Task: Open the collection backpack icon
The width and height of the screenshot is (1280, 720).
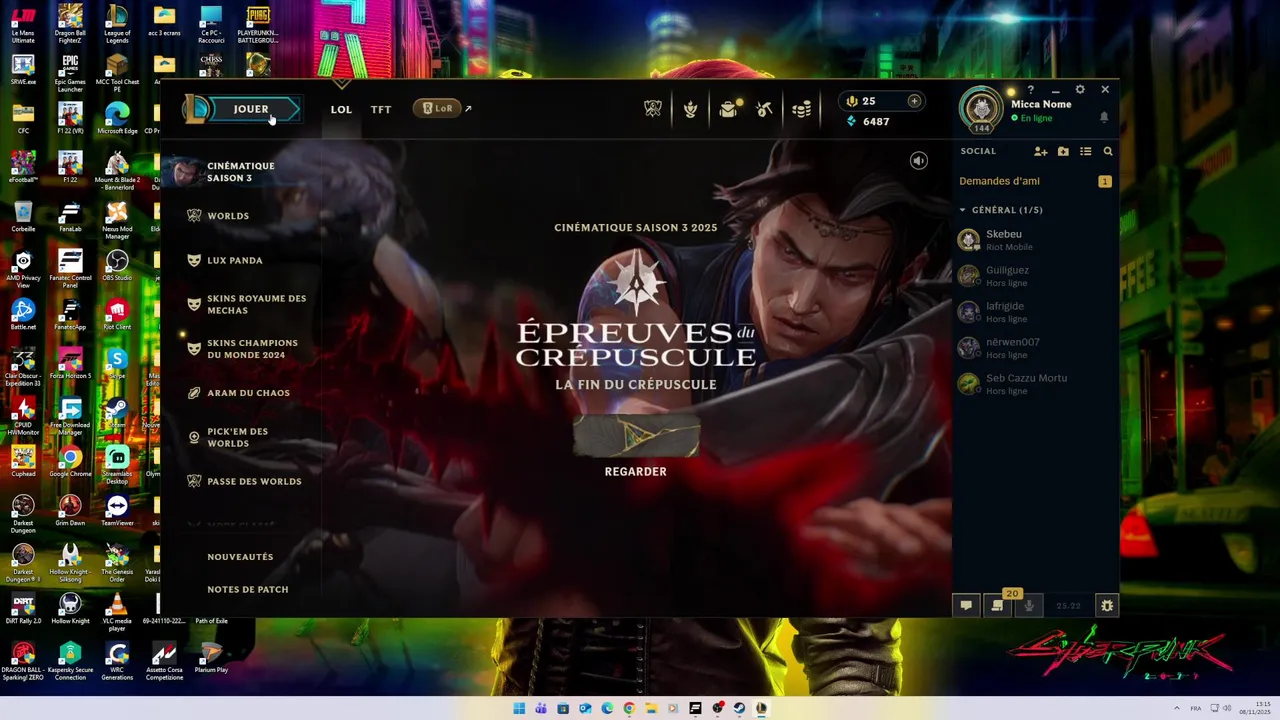Action: pos(728,109)
